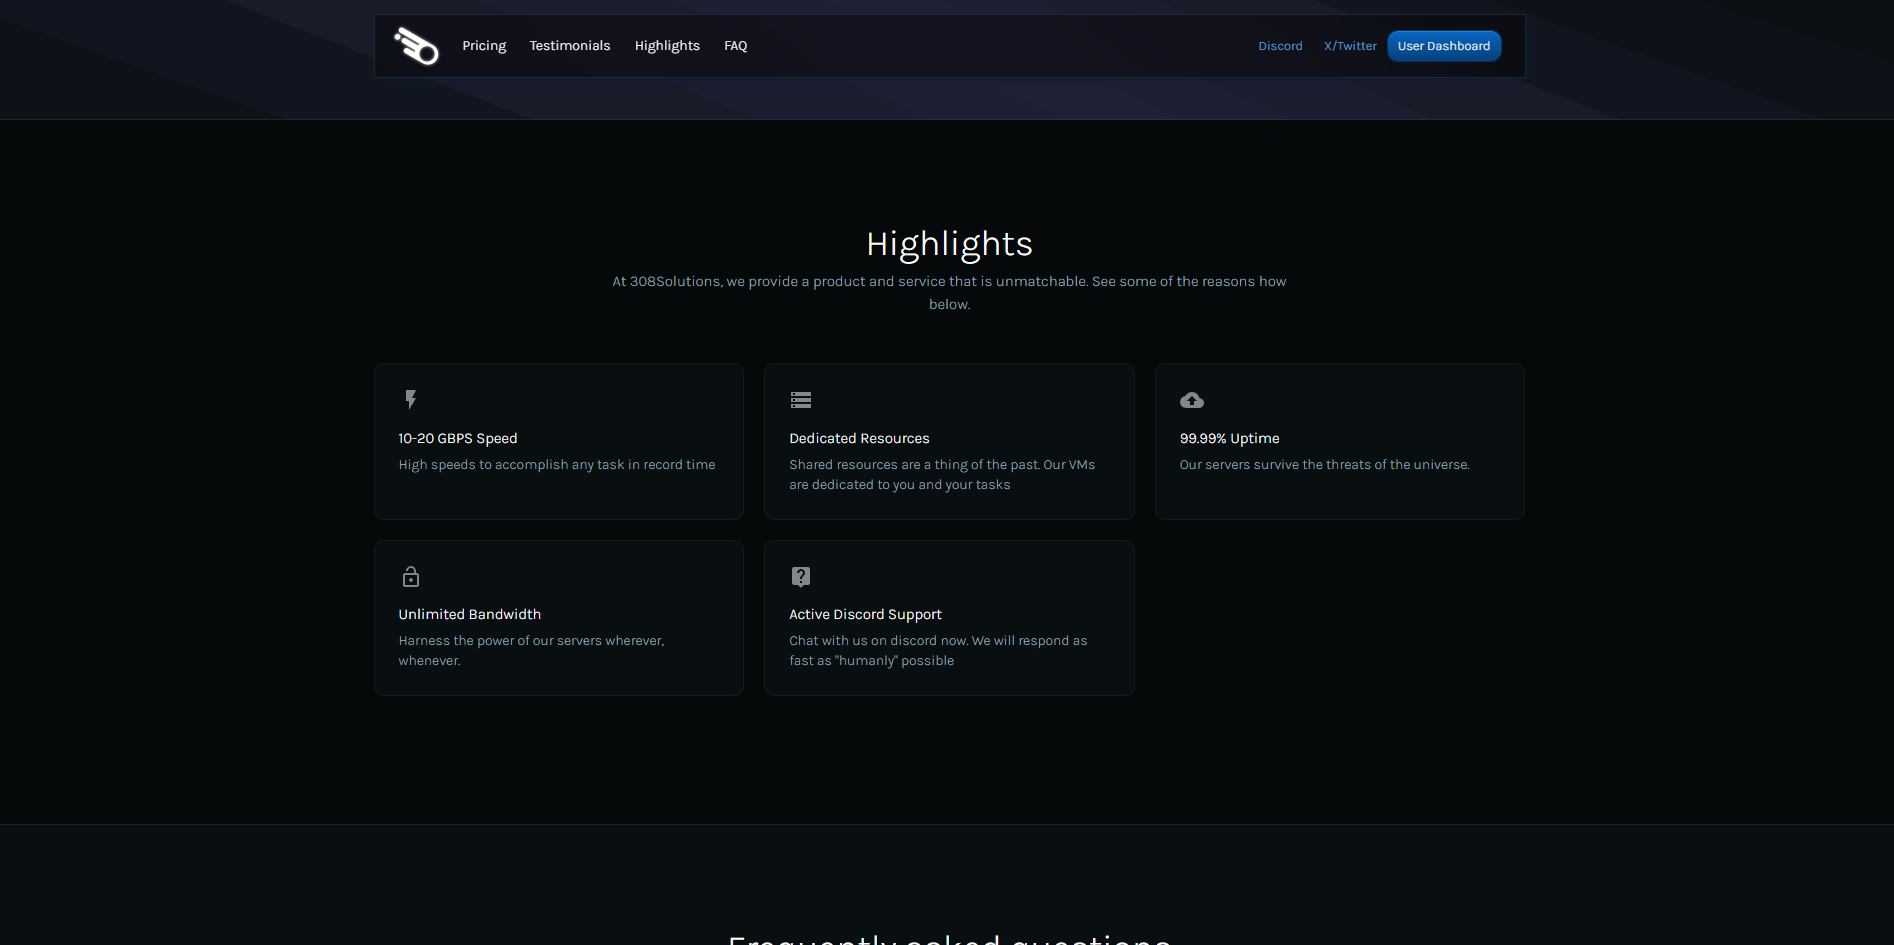The image size is (1894, 945).
Task: Navigate to Testimonials
Action: pyautogui.click(x=569, y=45)
